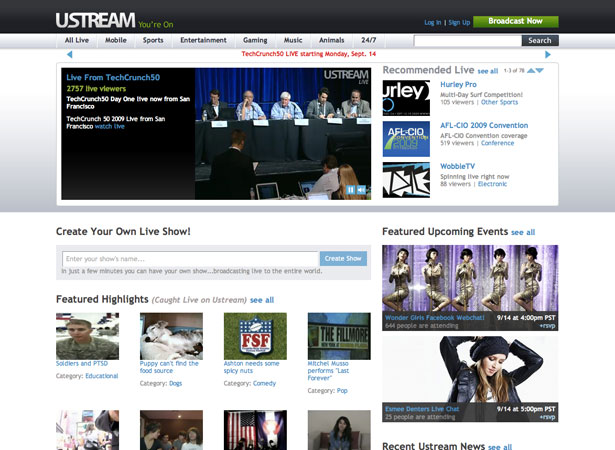The width and height of the screenshot is (615, 450).
Task: Open the Educational category link
Action: click(102, 376)
